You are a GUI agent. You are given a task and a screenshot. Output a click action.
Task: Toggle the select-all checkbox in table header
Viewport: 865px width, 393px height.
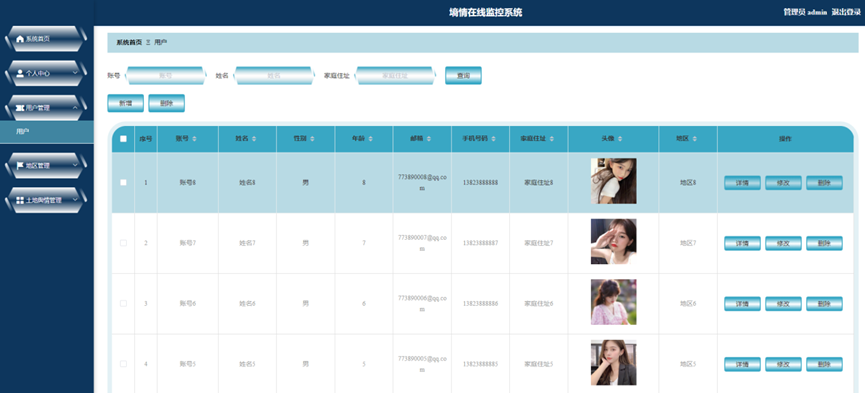123,139
